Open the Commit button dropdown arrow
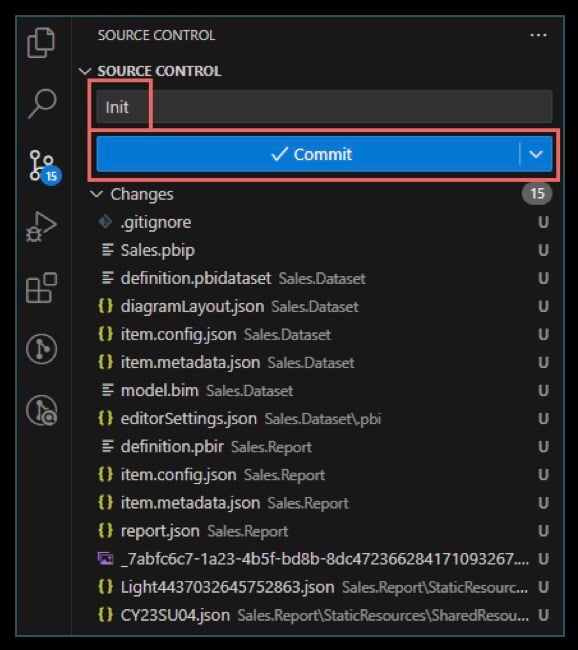The image size is (578, 650). pyautogui.click(x=536, y=154)
